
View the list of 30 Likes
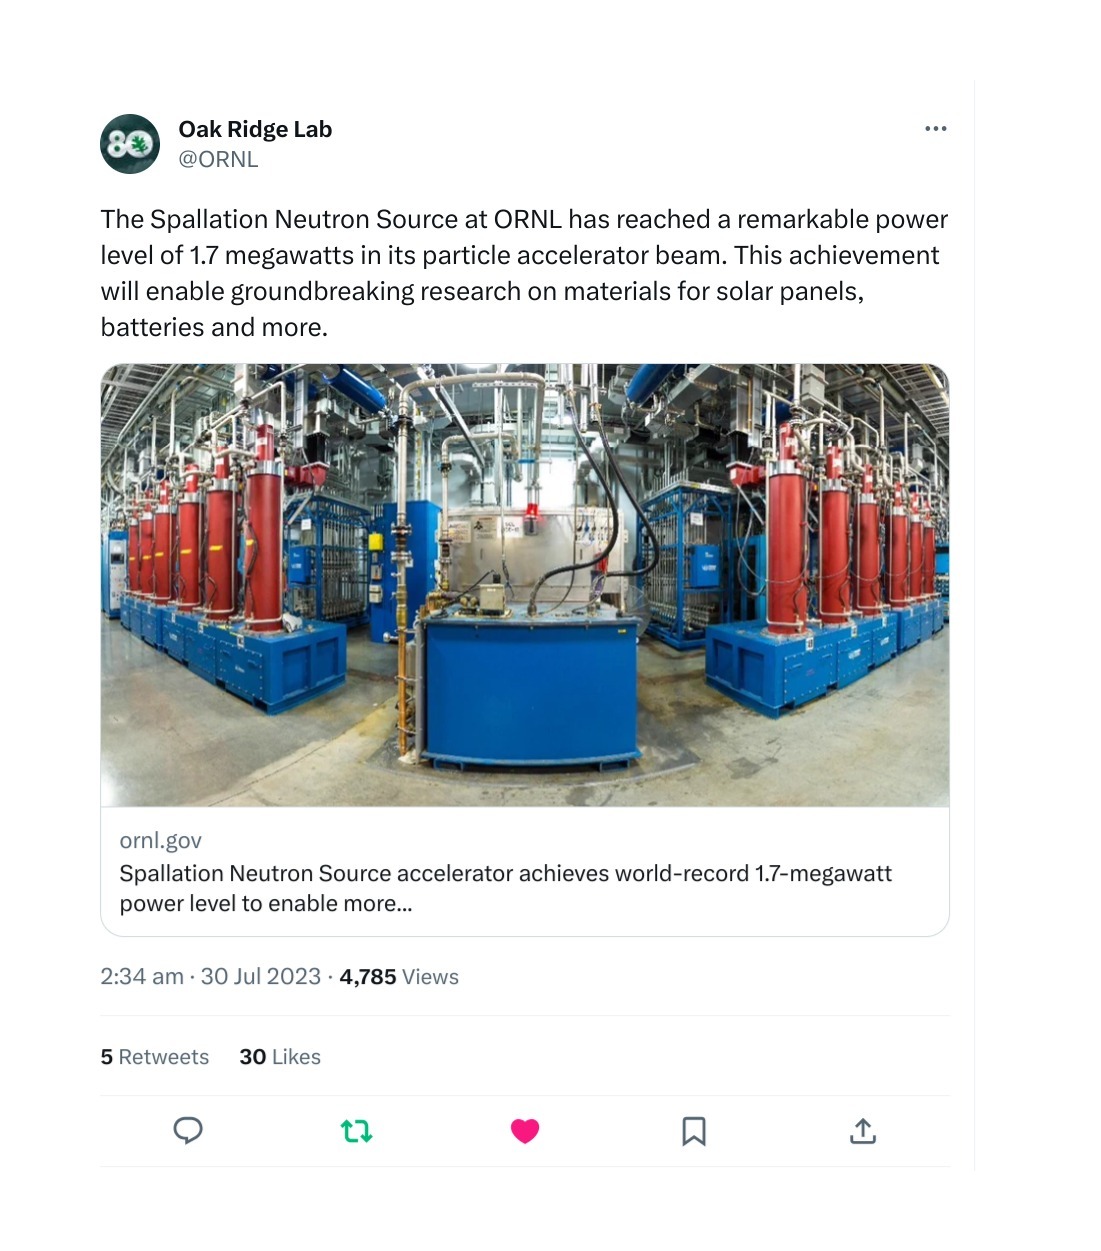pyautogui.click(x=280, y=1057)
